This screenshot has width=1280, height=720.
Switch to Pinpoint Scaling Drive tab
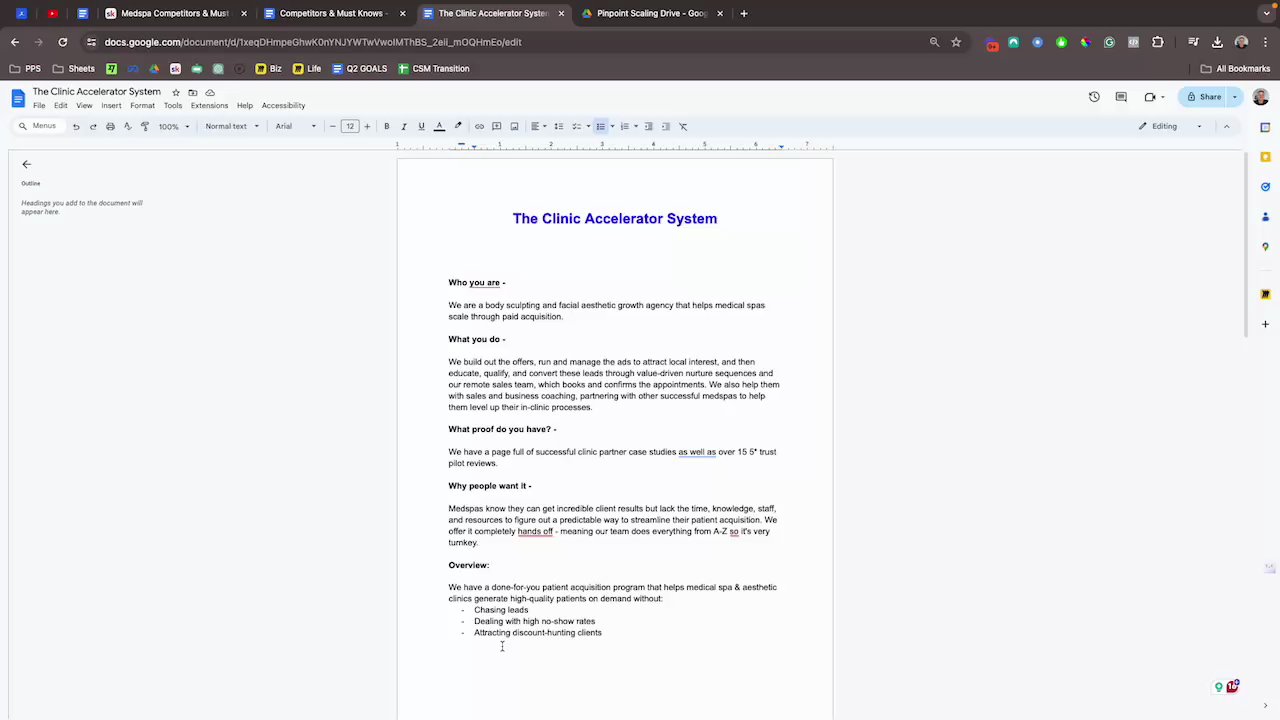pyautogui.click(x=652, y=13)
